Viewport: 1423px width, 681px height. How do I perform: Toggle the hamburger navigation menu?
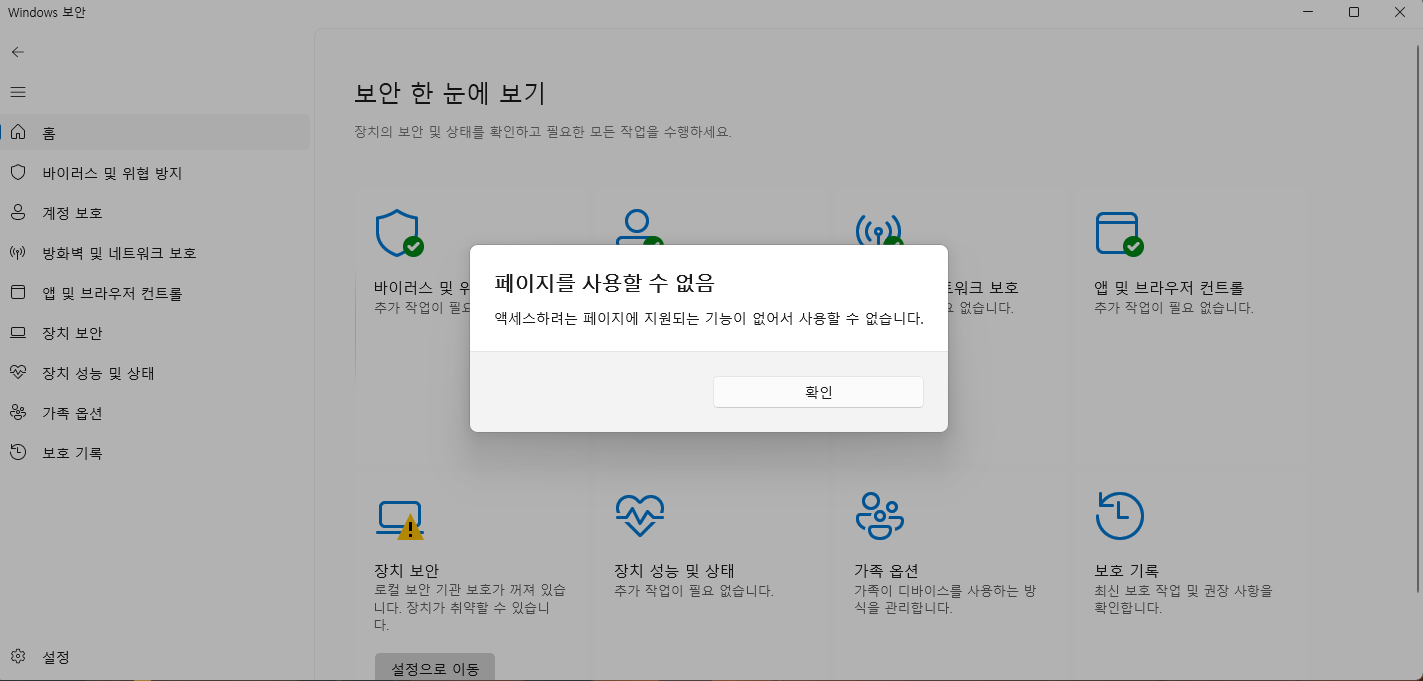point(17,92)
